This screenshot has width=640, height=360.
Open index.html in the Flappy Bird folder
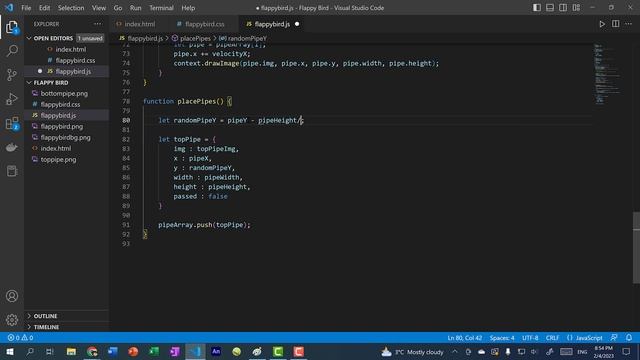point(56,149)
